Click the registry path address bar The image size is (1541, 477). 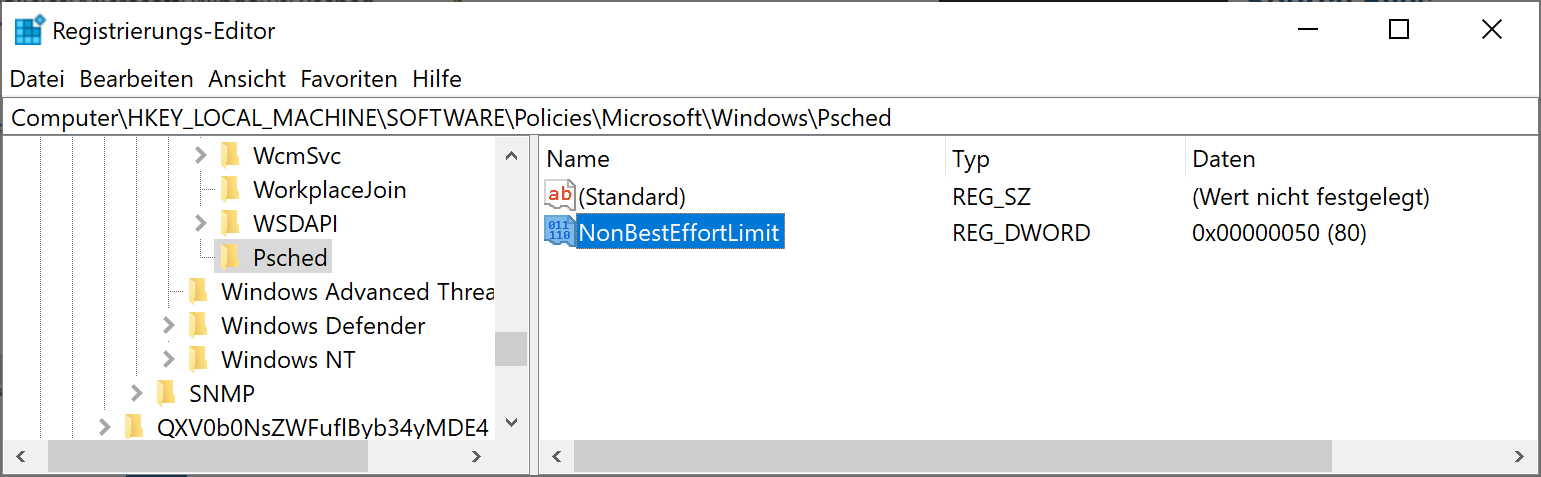coord(770,118)
